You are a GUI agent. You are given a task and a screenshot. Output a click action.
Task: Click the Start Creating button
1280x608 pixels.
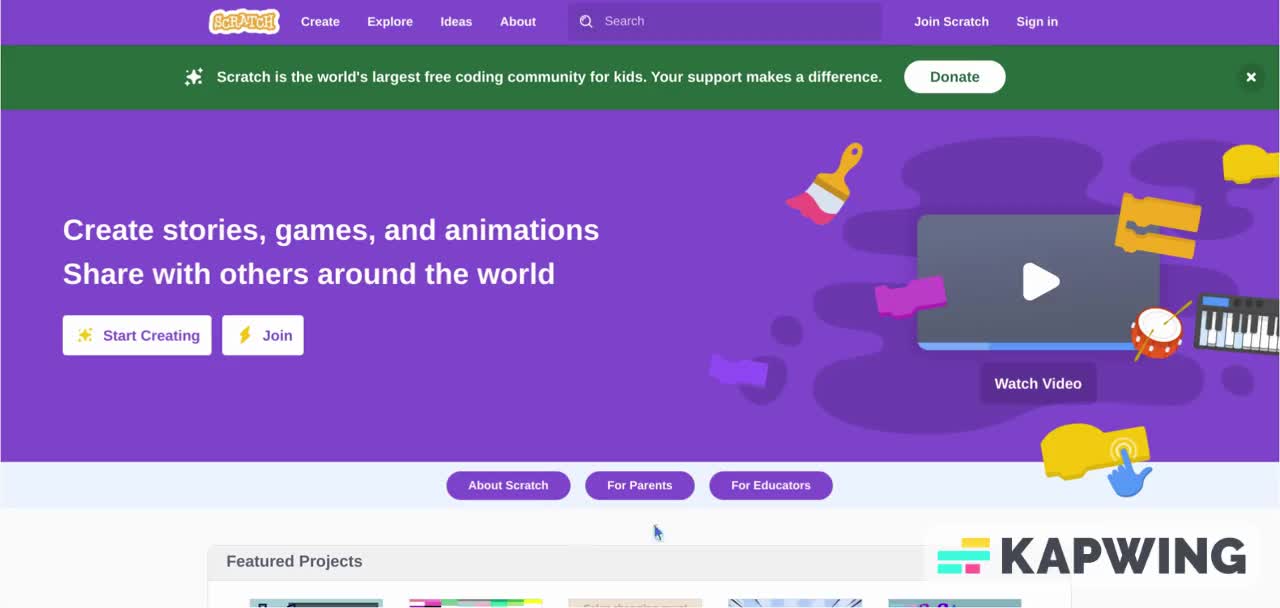pyautogui.click(x=137, y=336)
